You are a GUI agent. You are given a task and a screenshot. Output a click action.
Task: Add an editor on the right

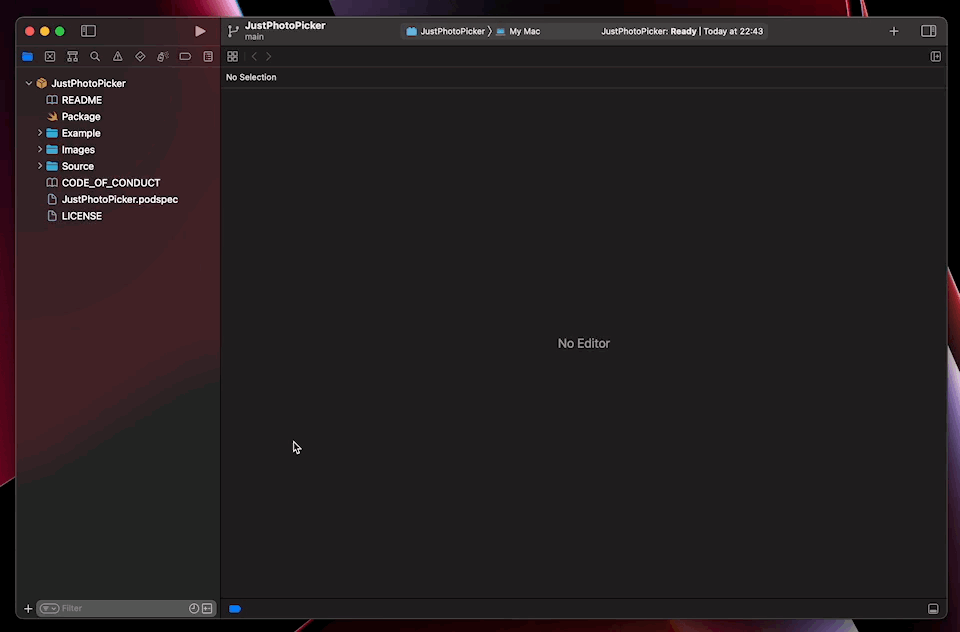pyautogui.click(x=936, y=56)
